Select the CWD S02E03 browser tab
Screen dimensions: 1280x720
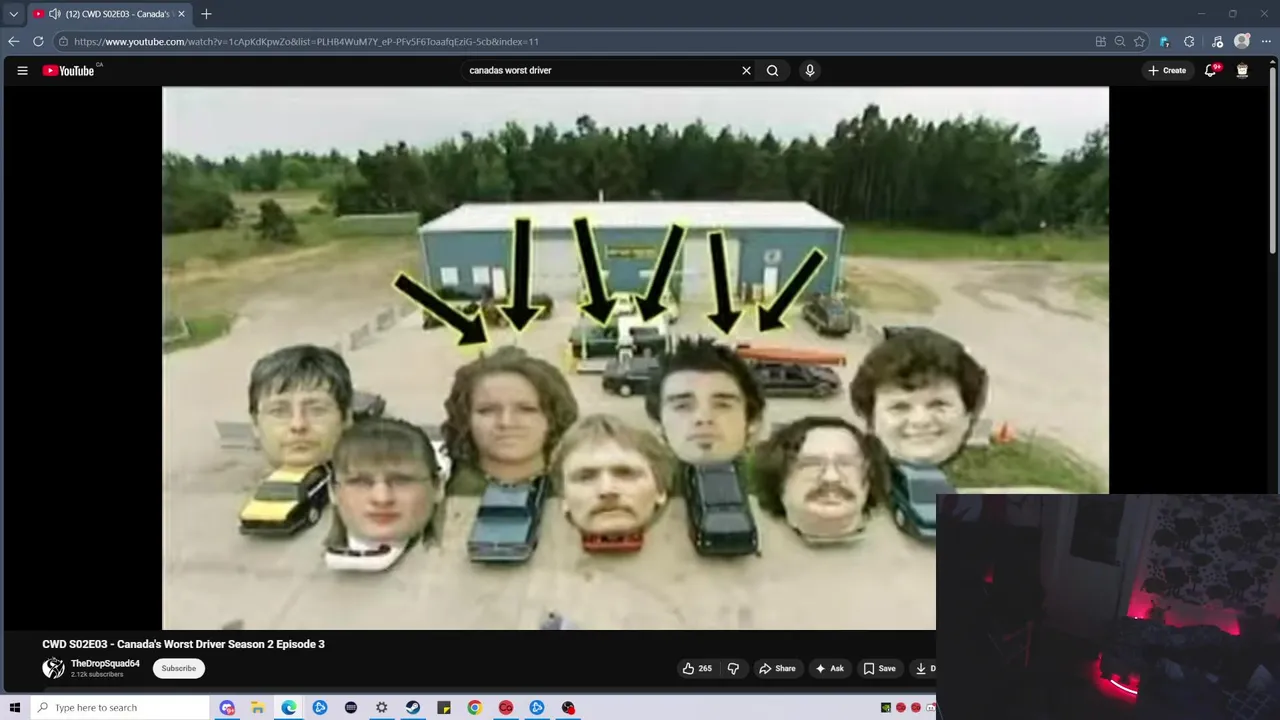[108, 14]
